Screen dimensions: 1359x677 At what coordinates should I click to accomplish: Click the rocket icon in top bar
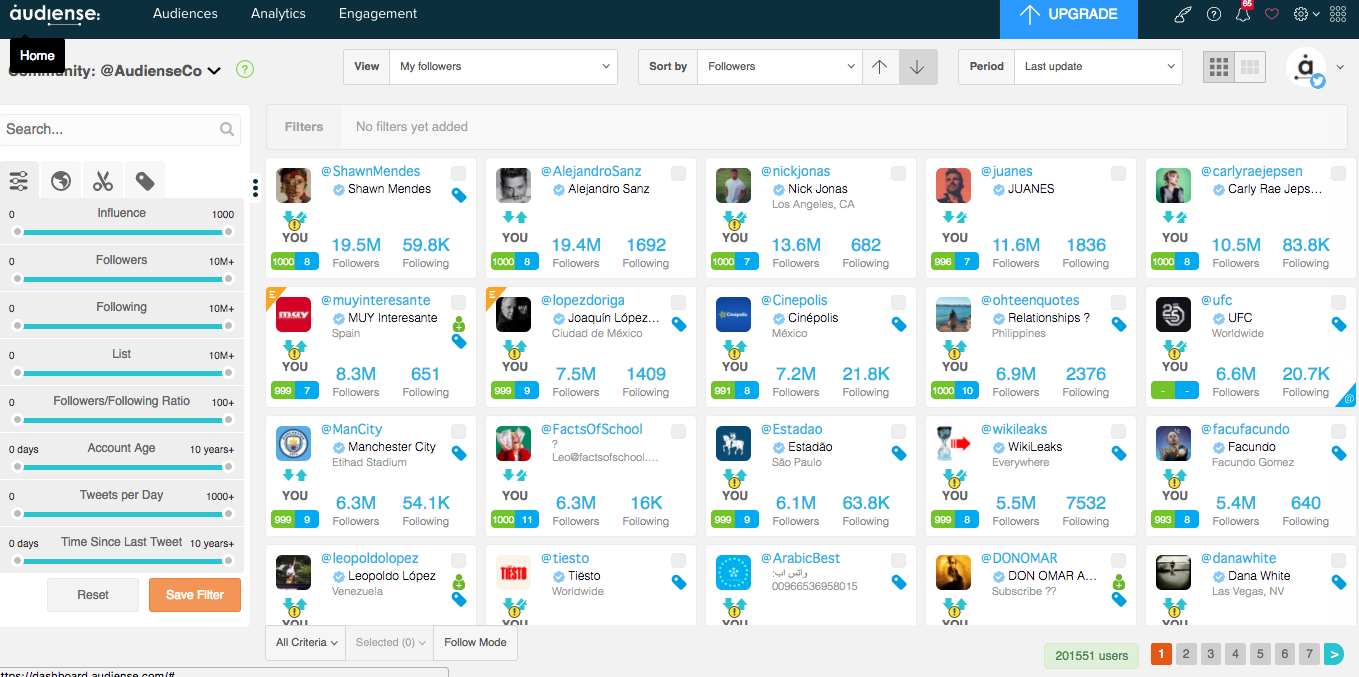pos(1183,14)
